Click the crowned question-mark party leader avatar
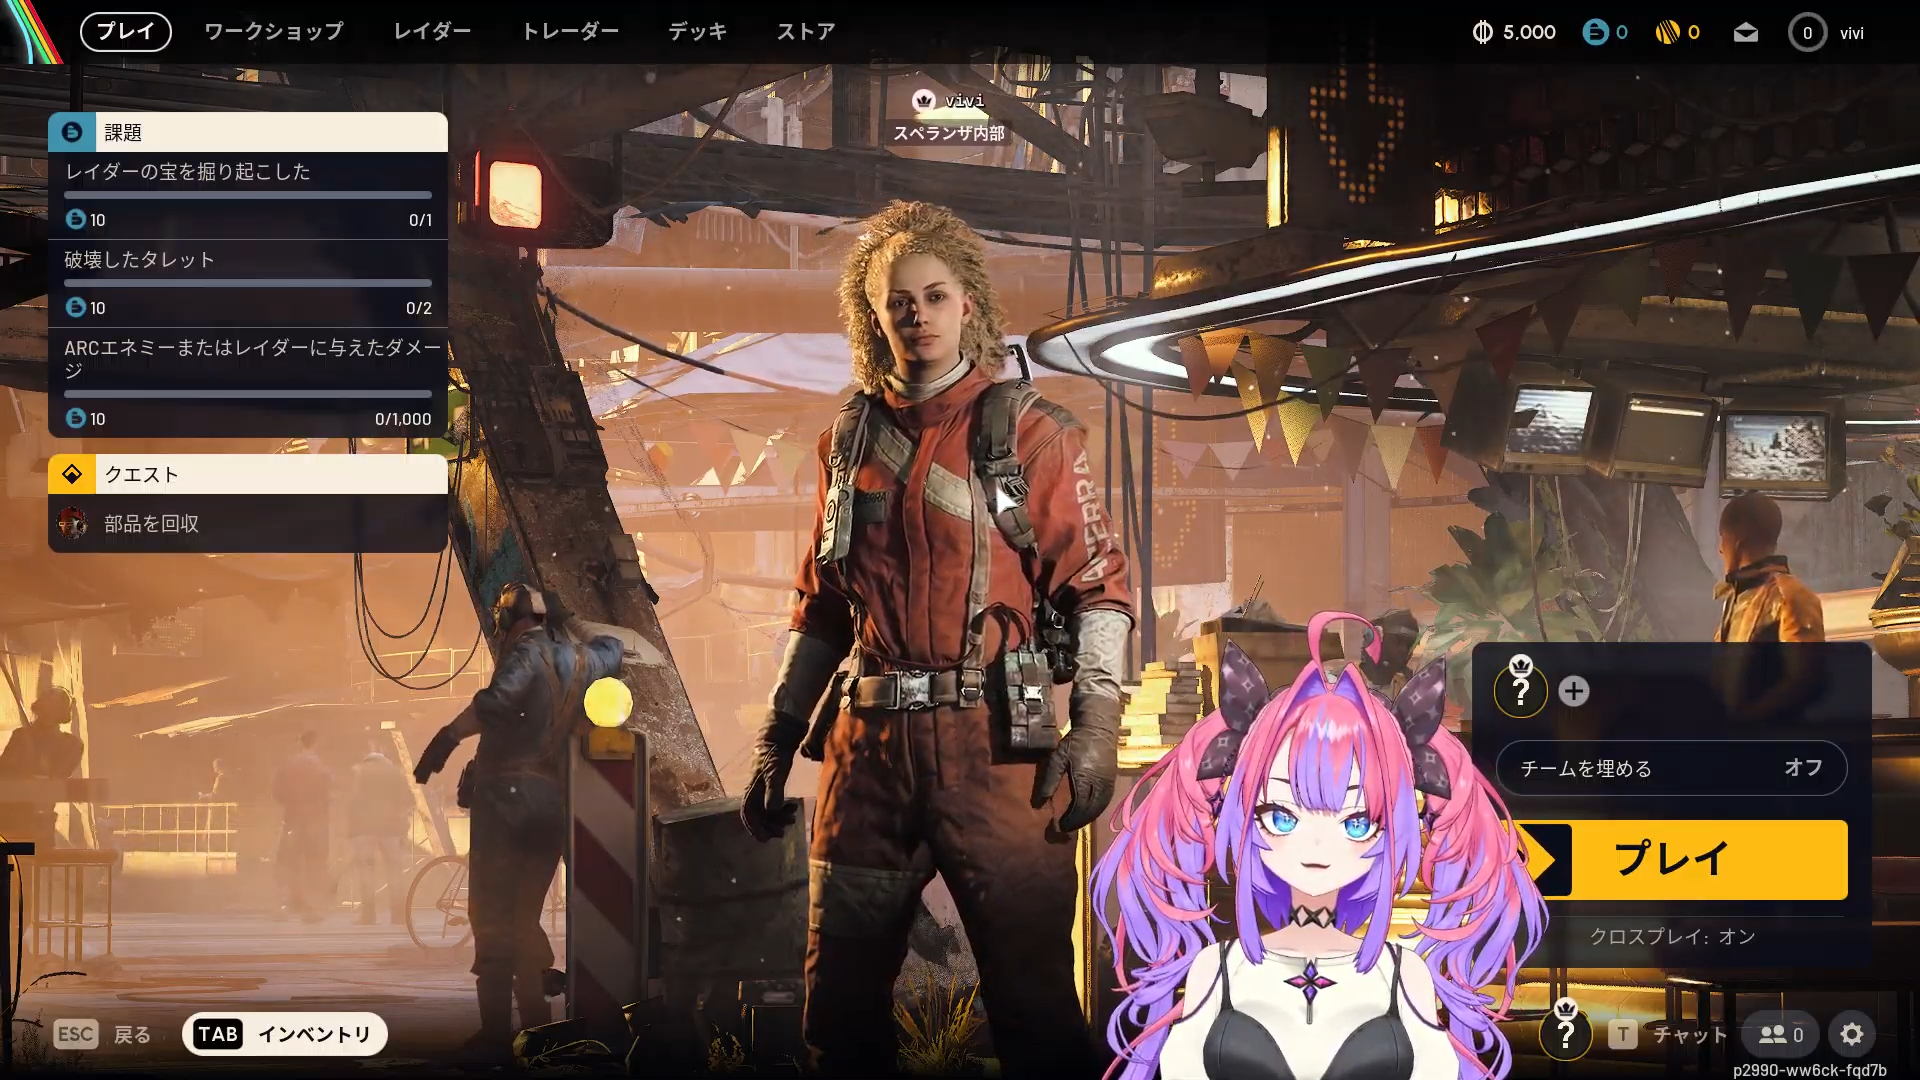 coord(1520,689)
